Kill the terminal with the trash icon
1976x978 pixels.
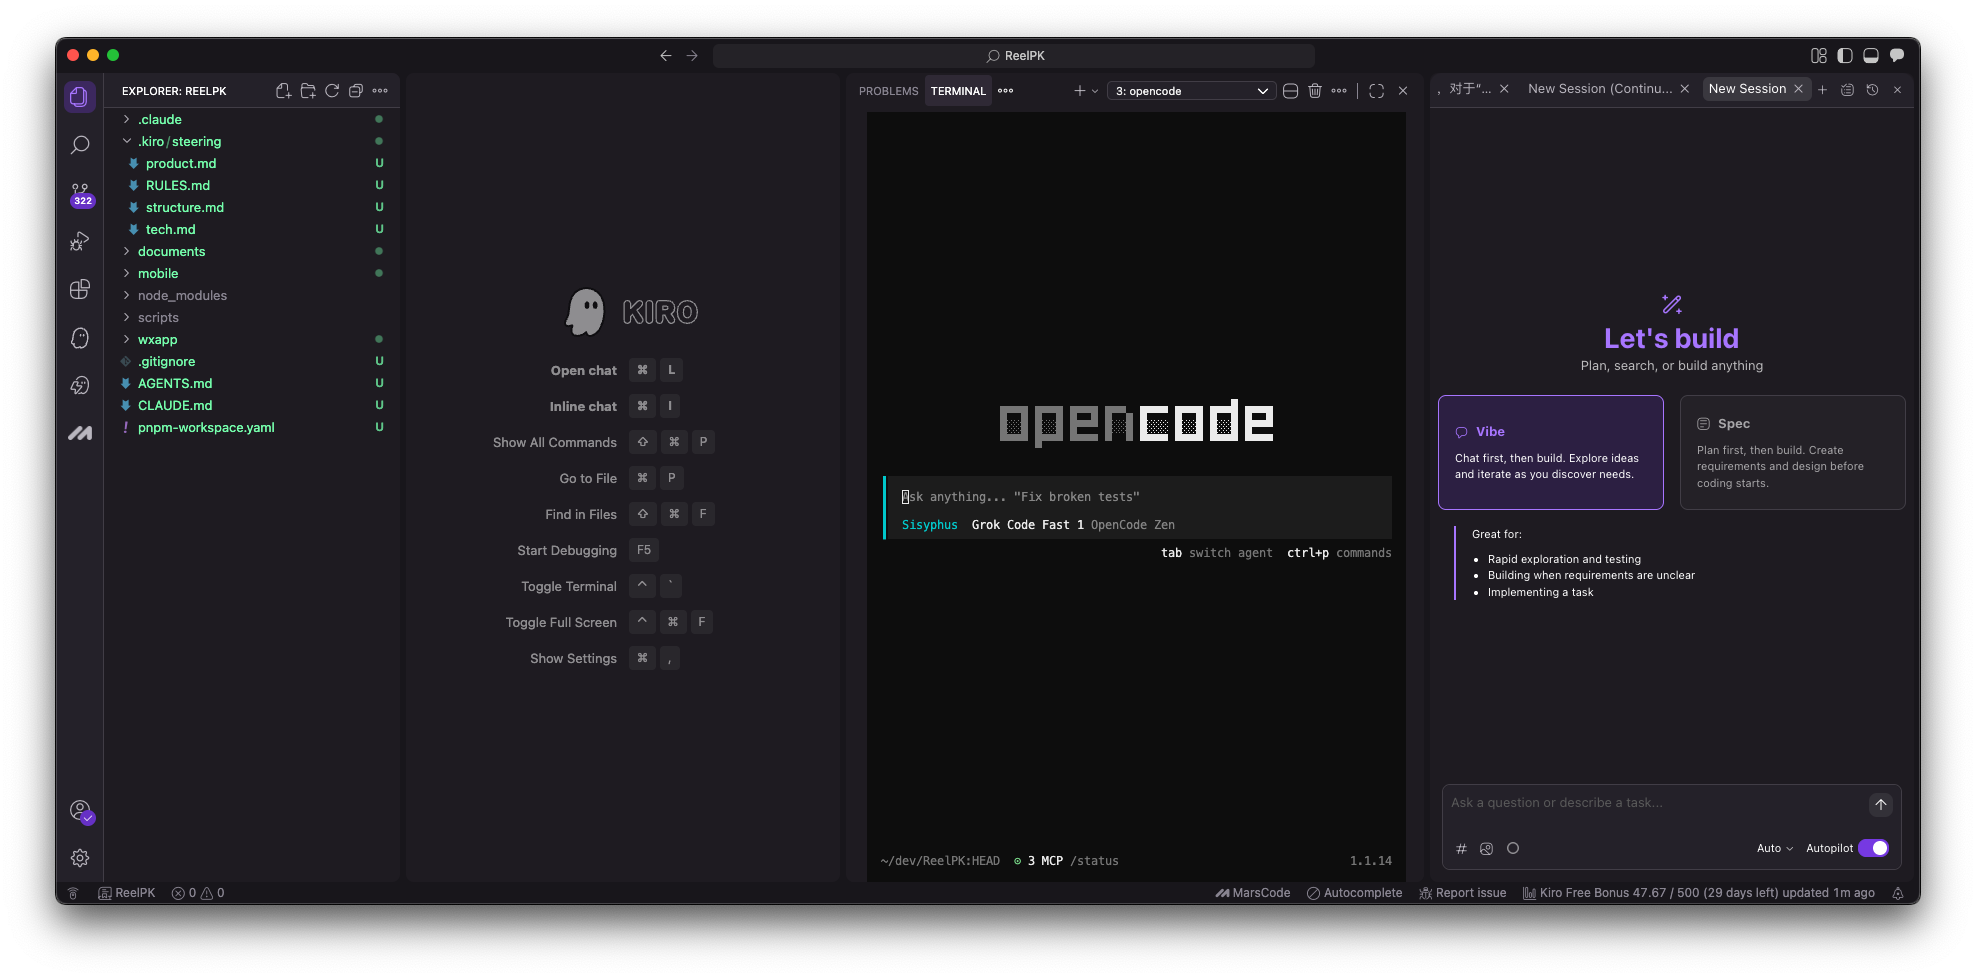coord(1315,91)
